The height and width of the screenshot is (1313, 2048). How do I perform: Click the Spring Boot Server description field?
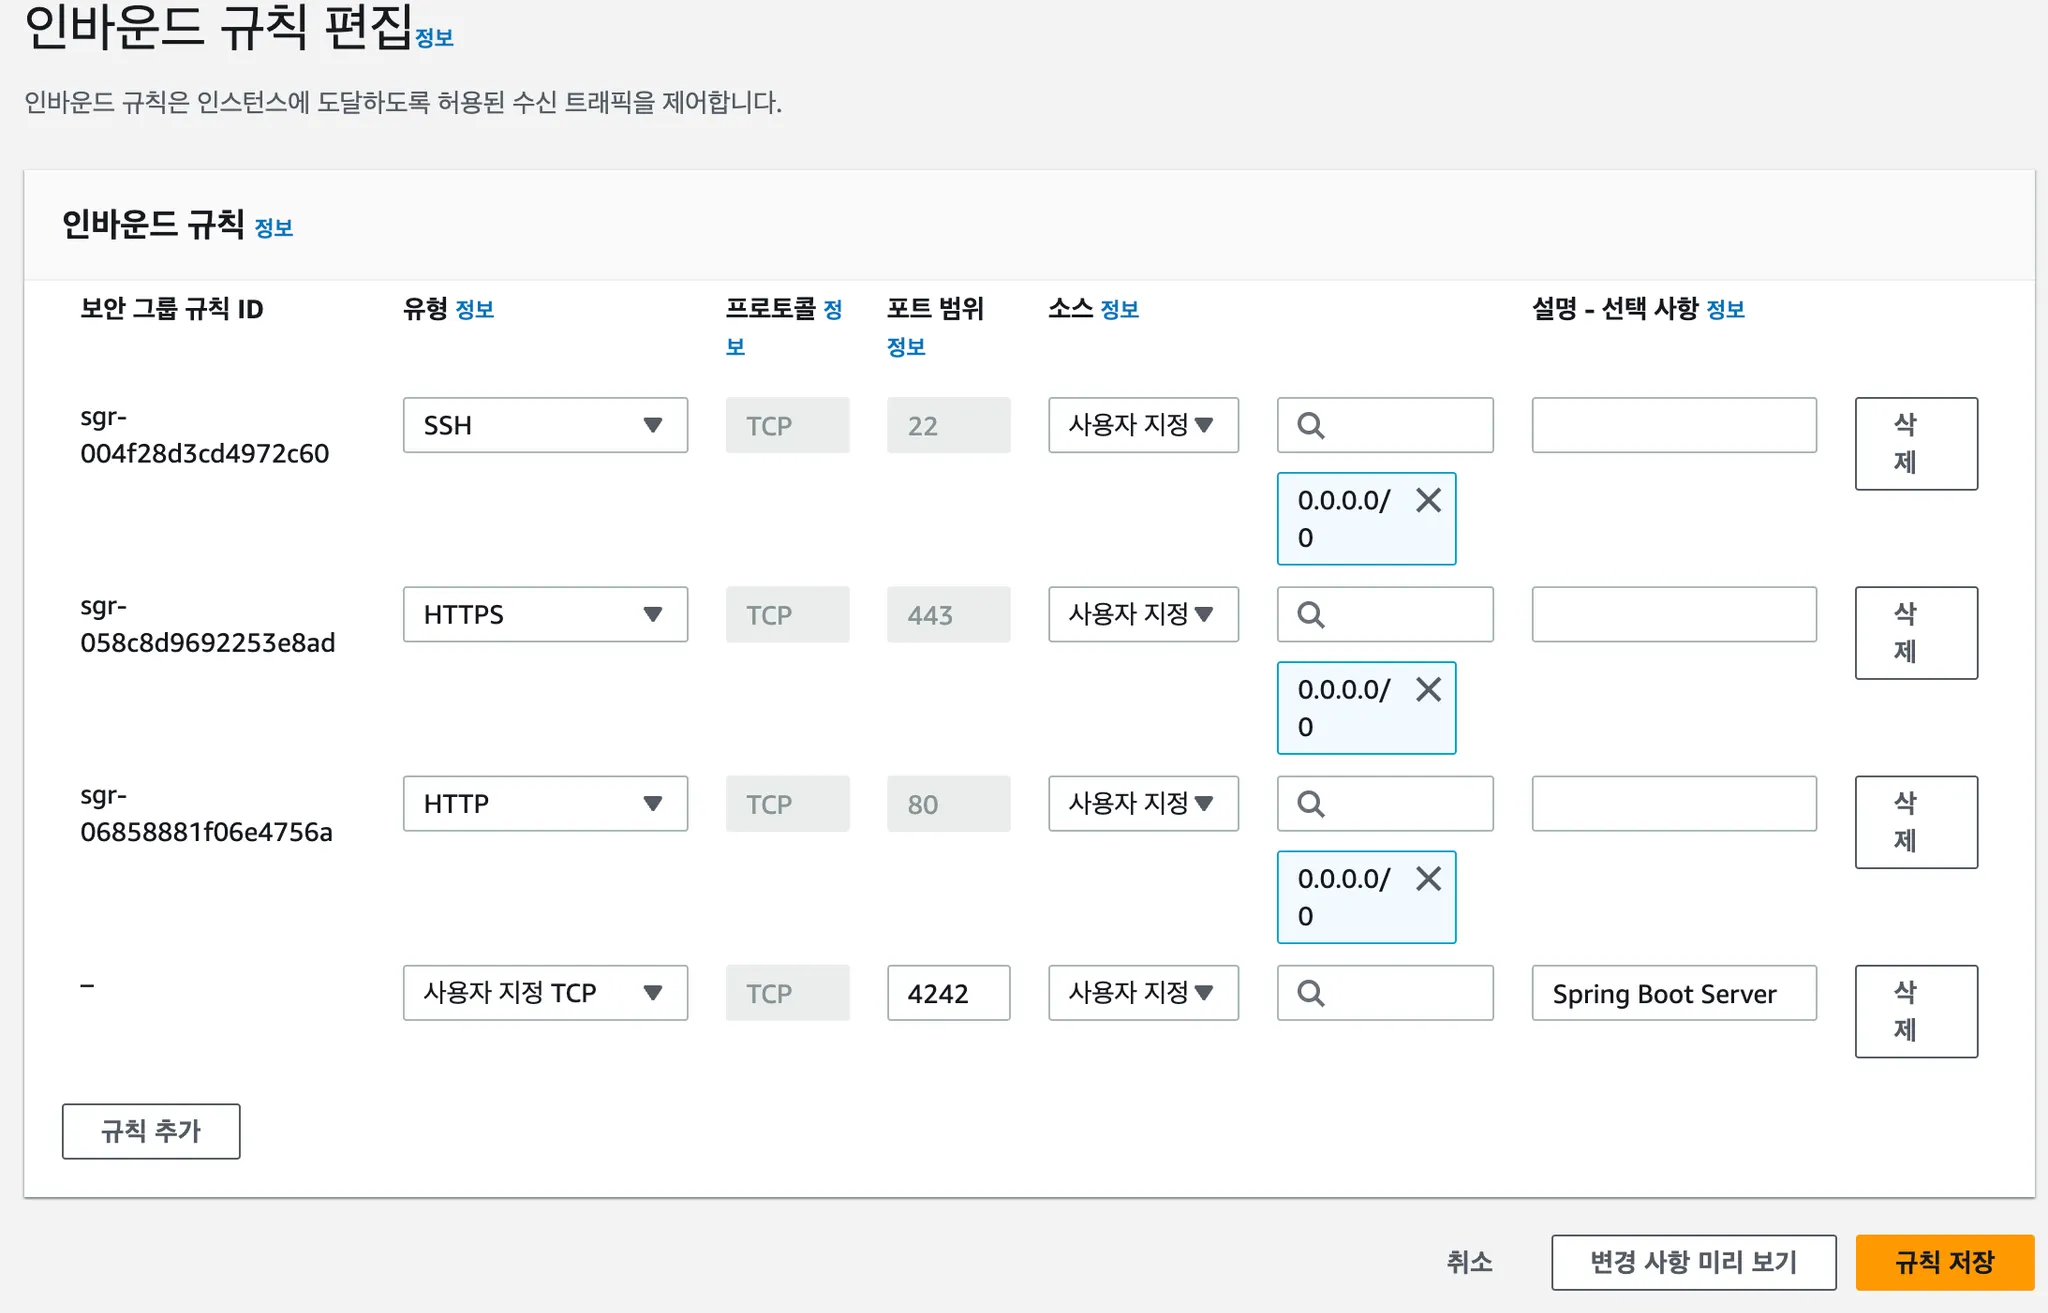(1673, 993)
